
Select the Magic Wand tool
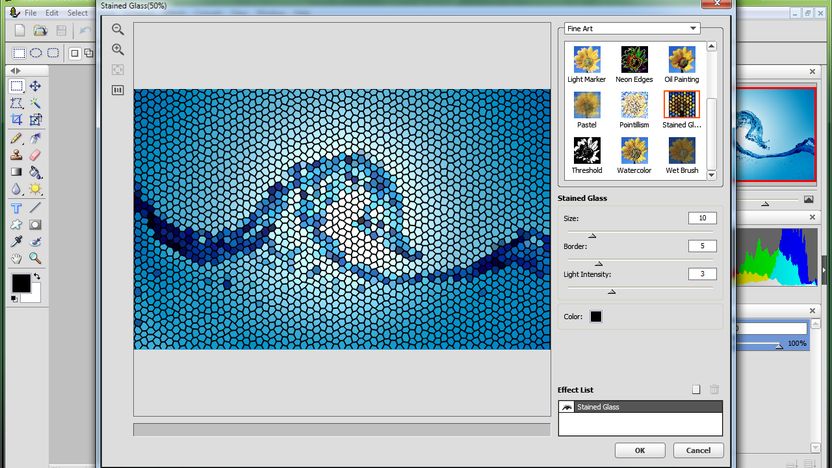35,103
